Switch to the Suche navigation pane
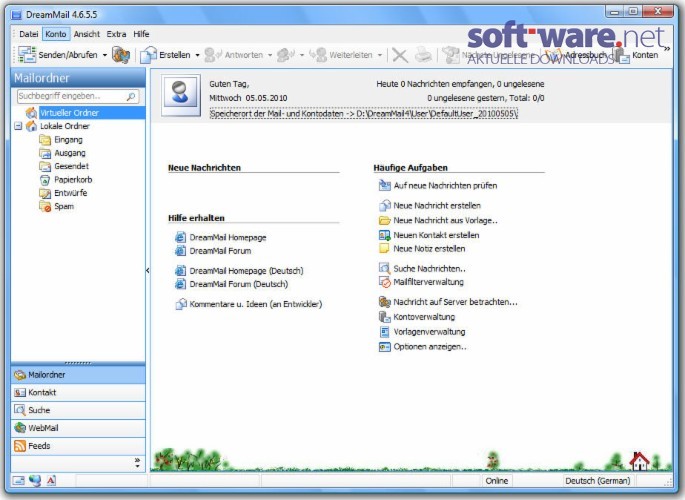The height and width of the screenshot is (500, 685). tap(78, 410)
